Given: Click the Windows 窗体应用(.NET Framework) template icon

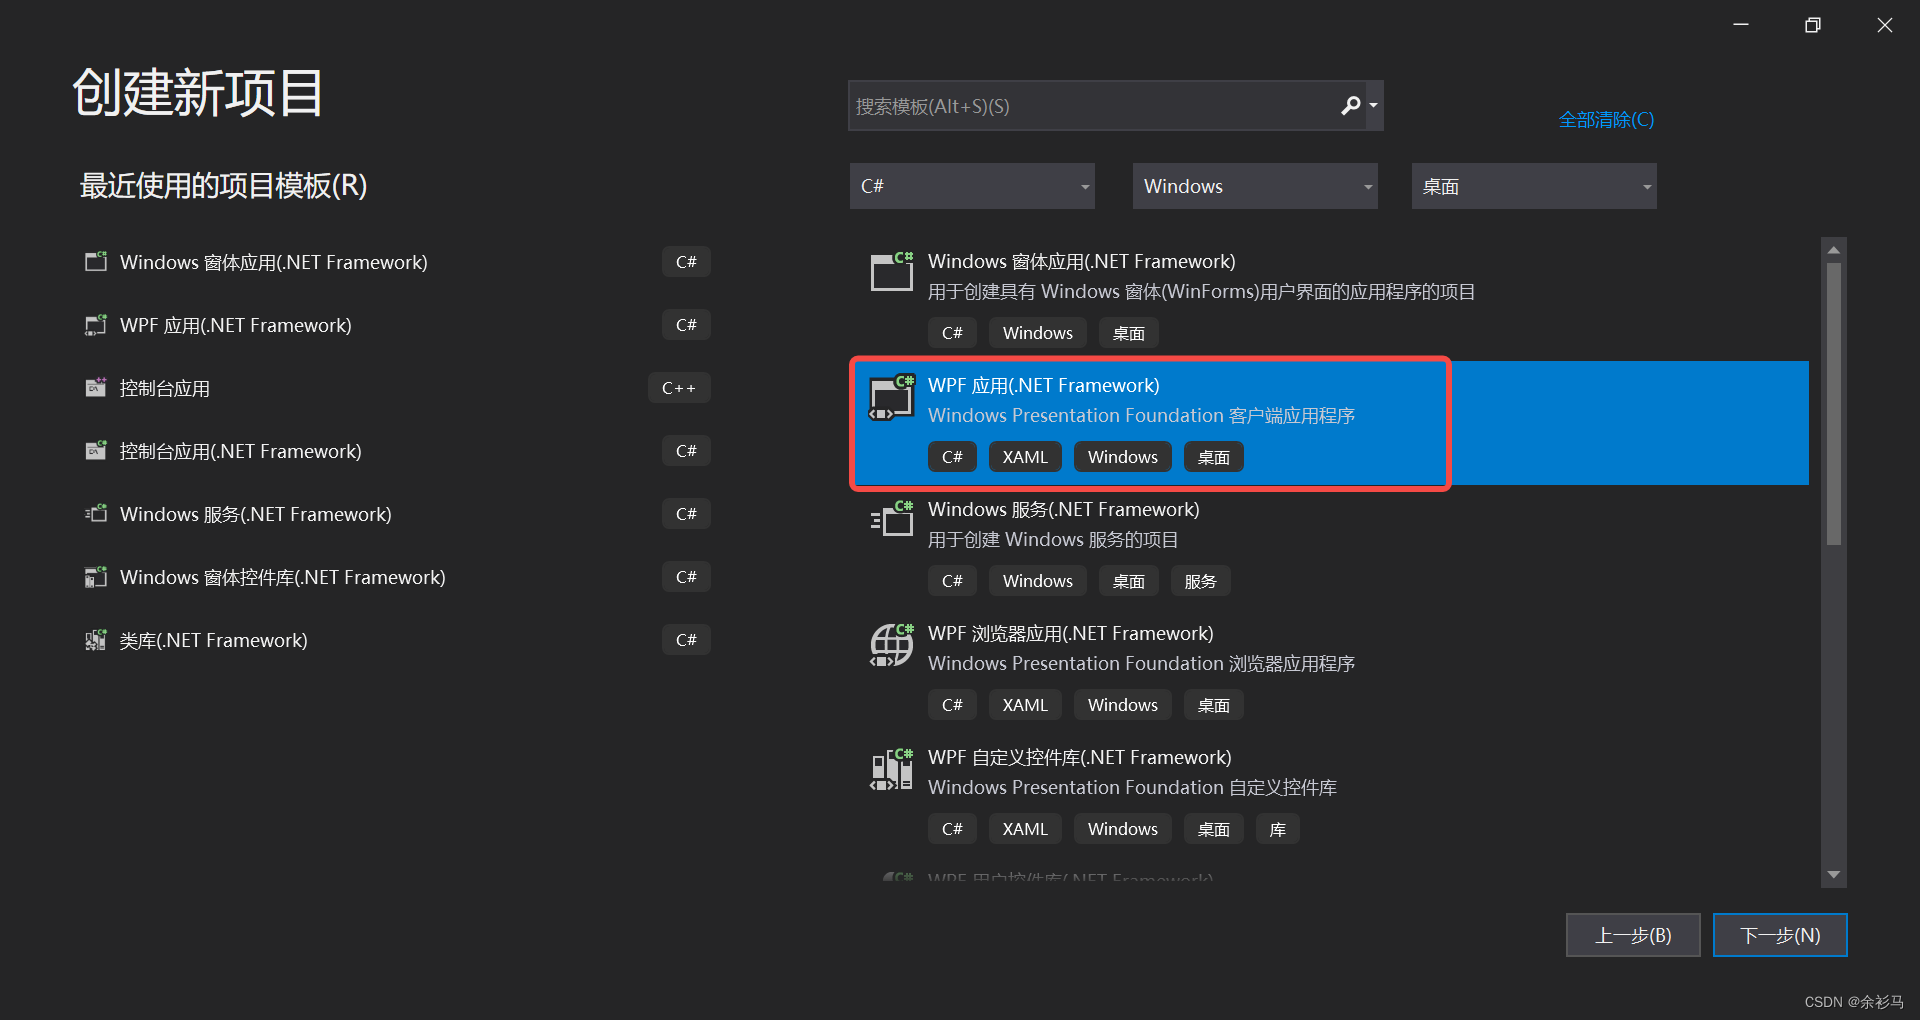Looking at the screenshot, I should [x=95, y=261].
